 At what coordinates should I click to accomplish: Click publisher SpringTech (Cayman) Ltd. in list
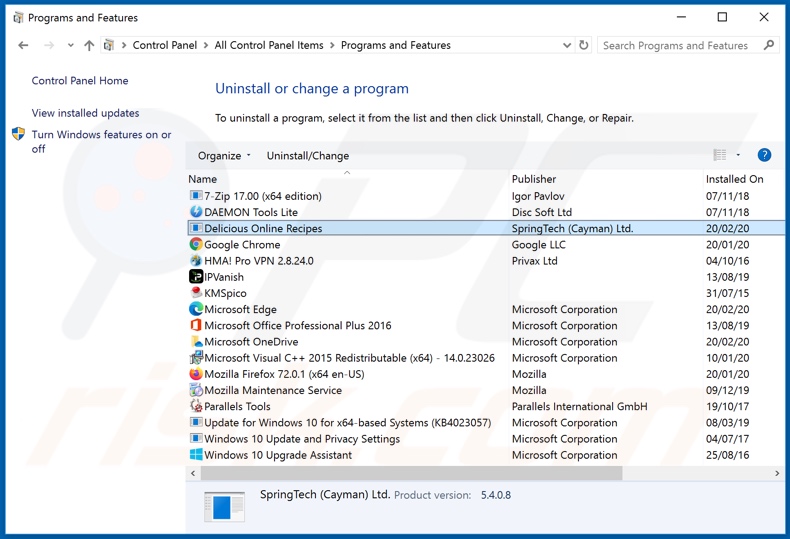click(572, 228)
